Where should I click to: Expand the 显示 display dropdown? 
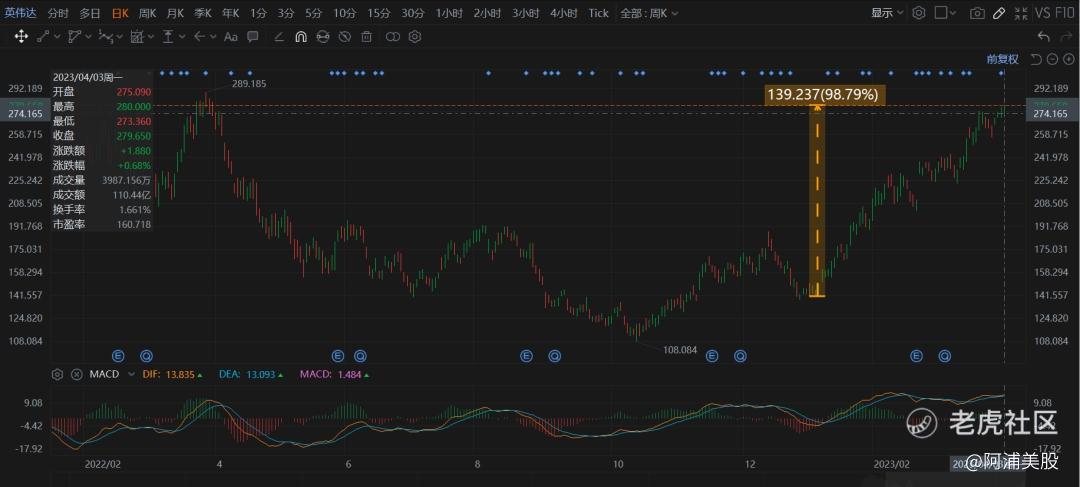[886, 13]
